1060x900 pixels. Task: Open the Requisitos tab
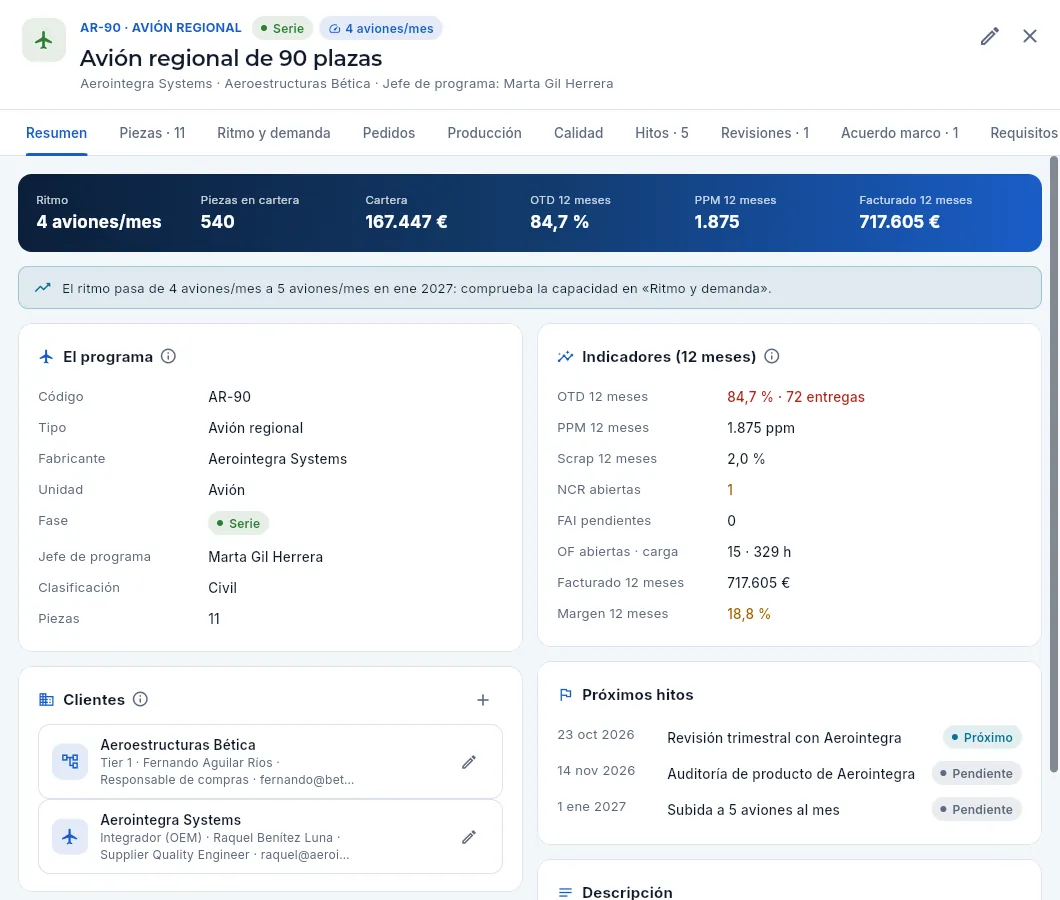[1024, 133]
